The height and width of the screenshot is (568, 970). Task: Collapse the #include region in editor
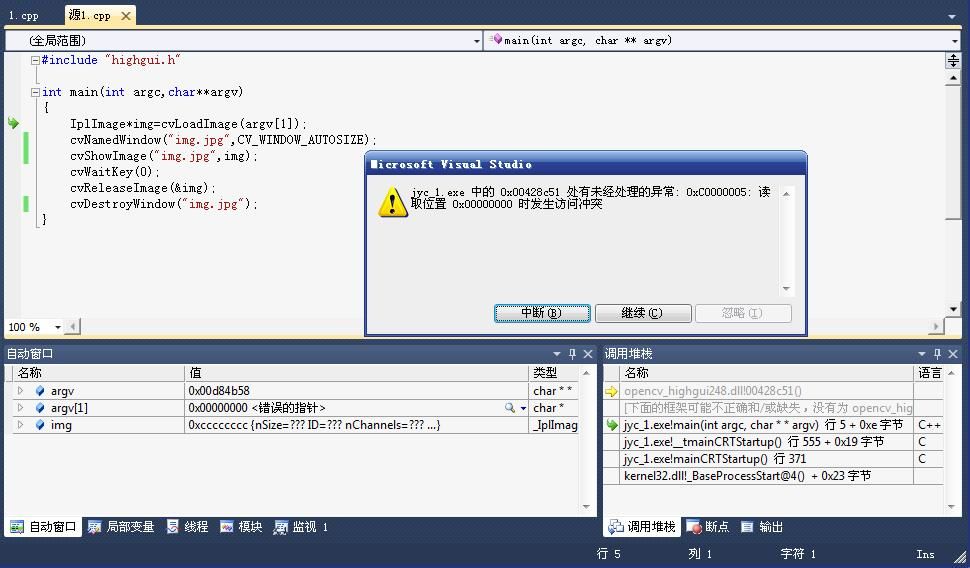pyautogui.click(x=35, y=60)
